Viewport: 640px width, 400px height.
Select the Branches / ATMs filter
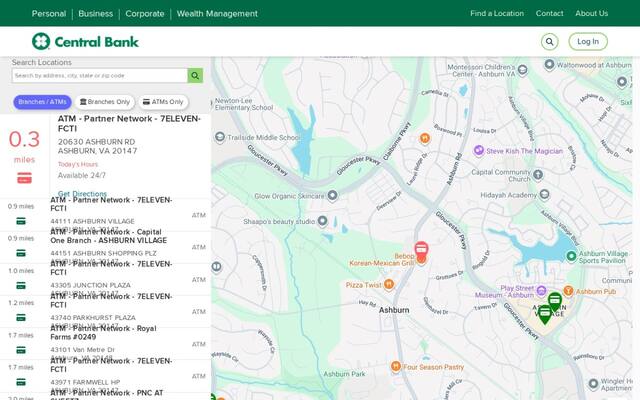click(42, 102)
